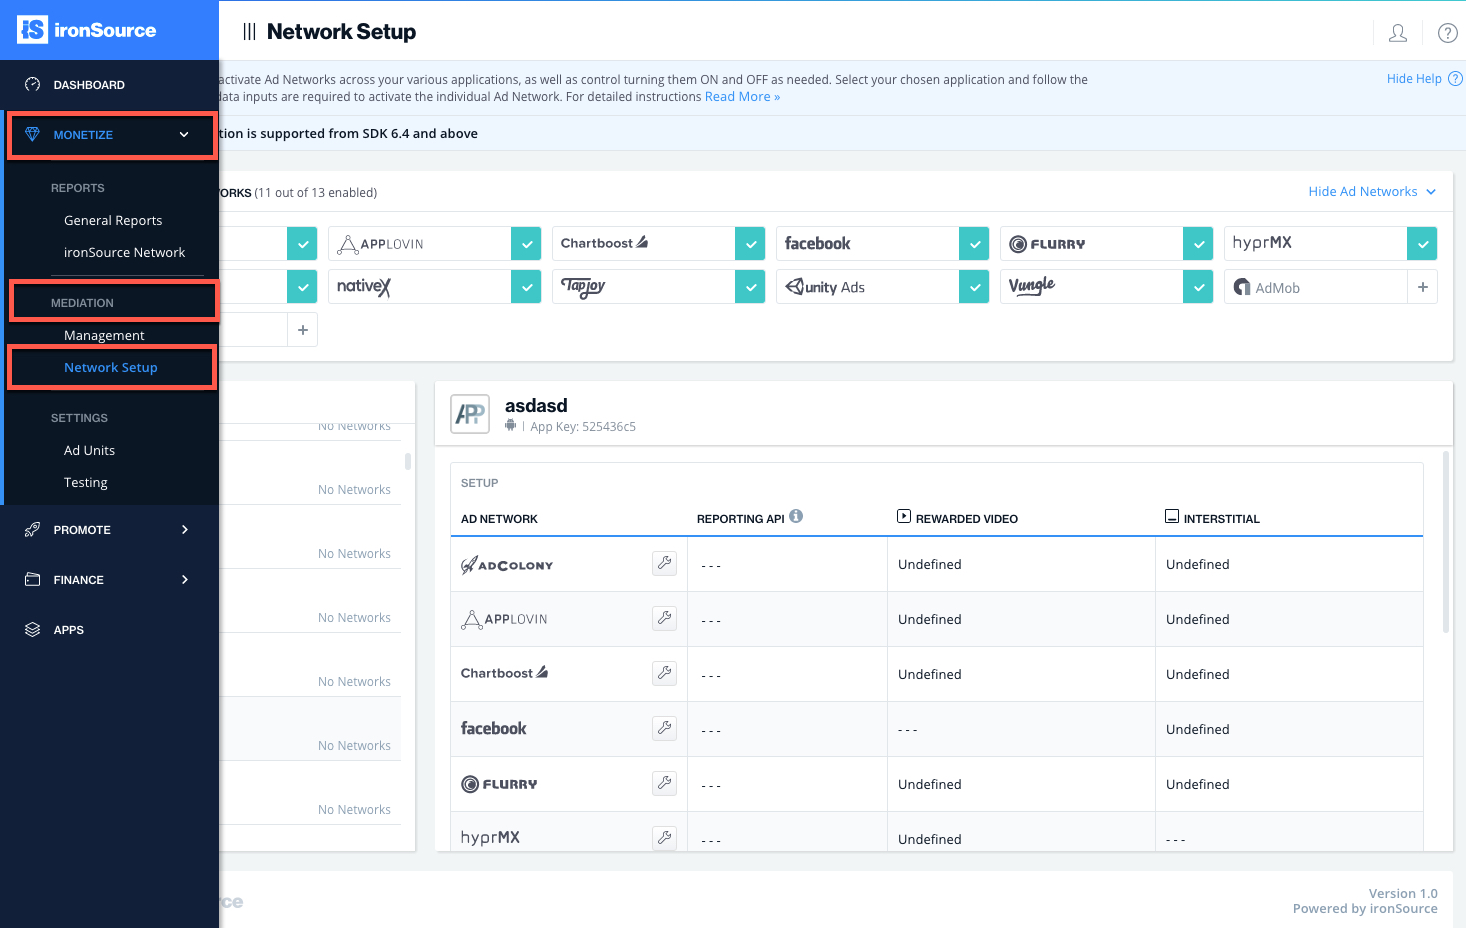Image resolution: width=1466 pixels, height=928 pixels.
Task: Select the Dashboard icon in the sidebar
Action: [32, 84]
